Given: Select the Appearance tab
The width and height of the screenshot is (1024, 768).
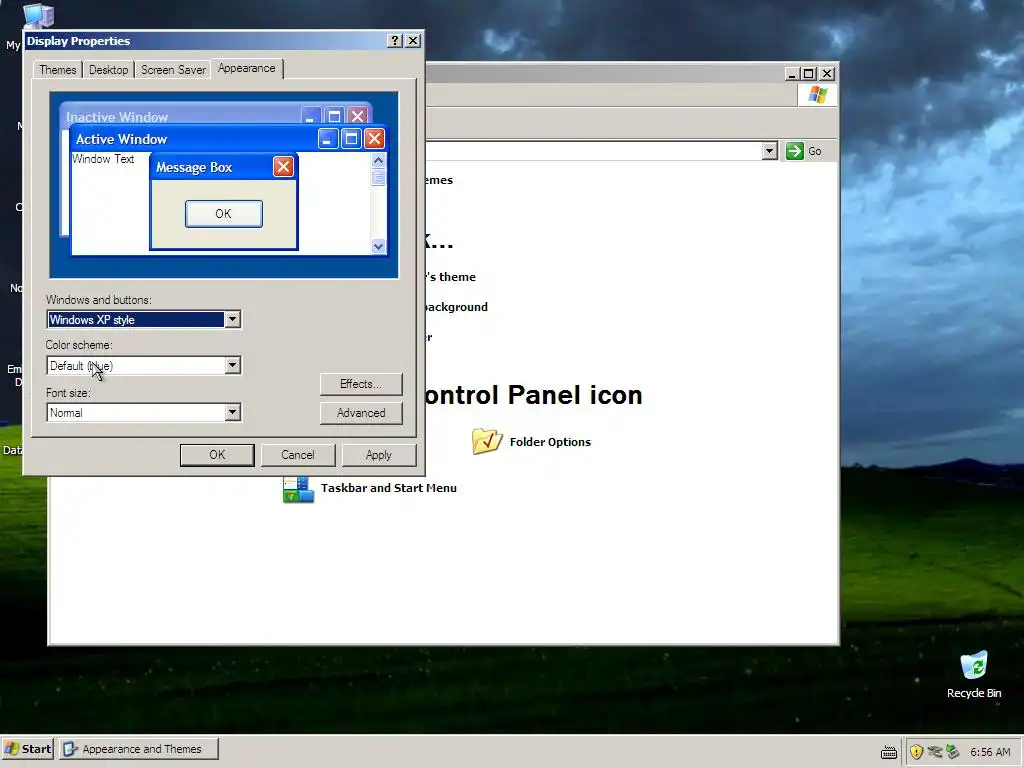Looking at the screenshot, I should 247,68.
